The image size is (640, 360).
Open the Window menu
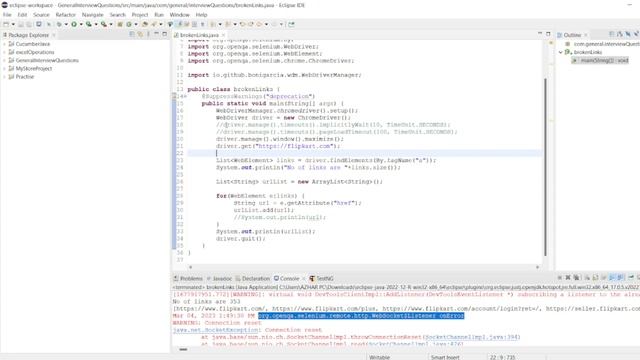[180, 15]
